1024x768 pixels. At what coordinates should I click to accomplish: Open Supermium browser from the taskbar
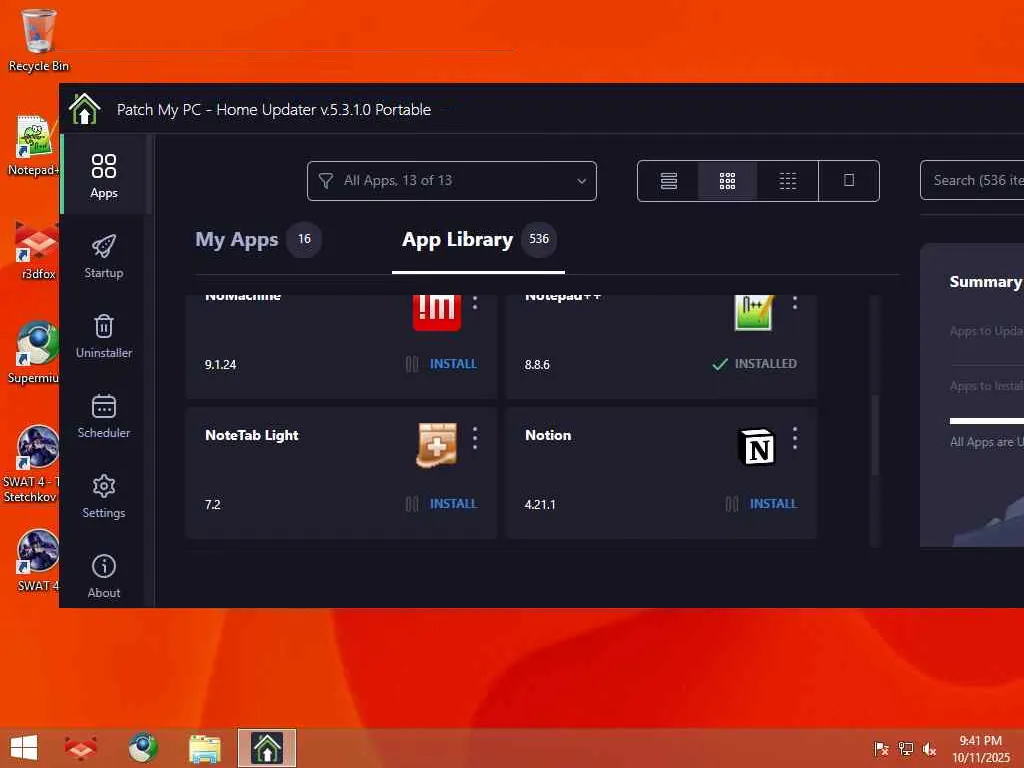[143, 748]
